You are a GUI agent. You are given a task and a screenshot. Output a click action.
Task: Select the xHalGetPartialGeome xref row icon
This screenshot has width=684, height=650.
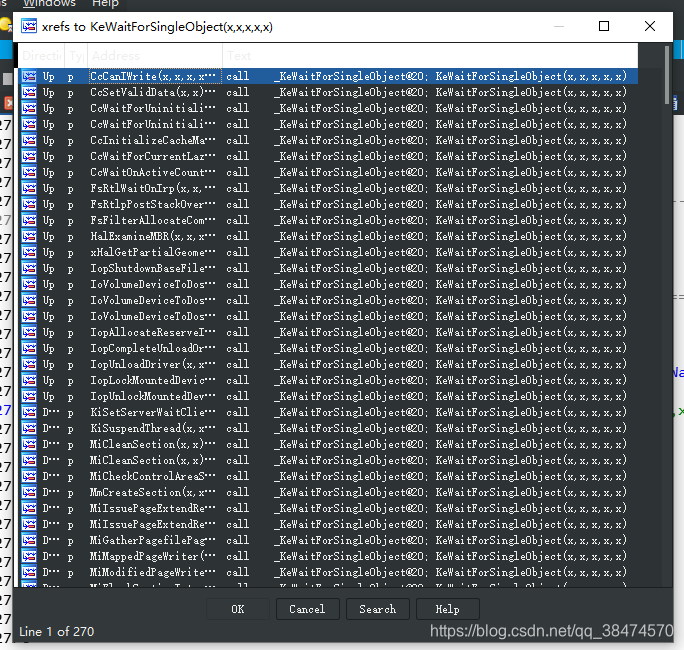(29, 252)
